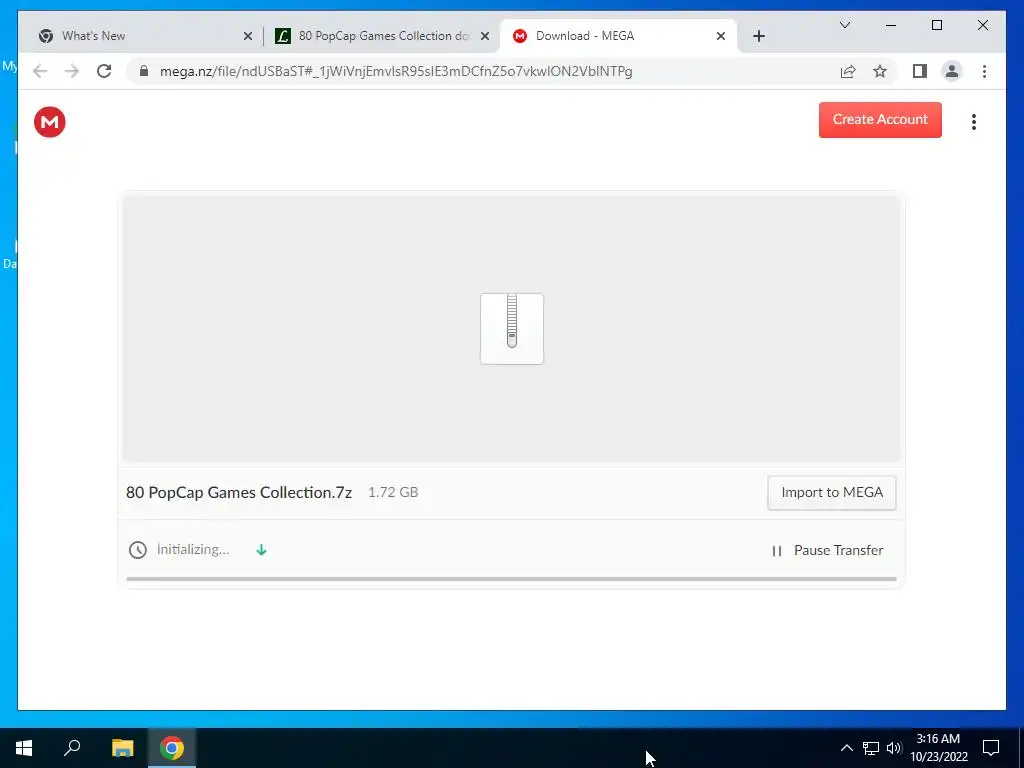Reload the MEGA page

tap(104, 71)
